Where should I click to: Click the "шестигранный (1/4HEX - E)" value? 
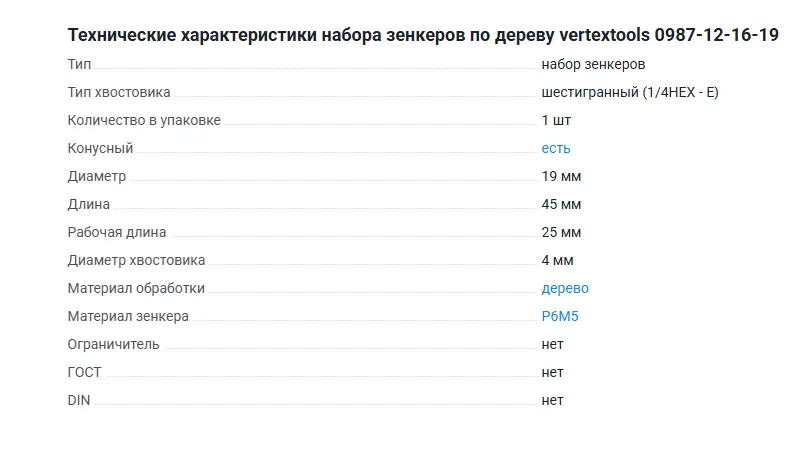pyautogui.click(x=629, y=92)
